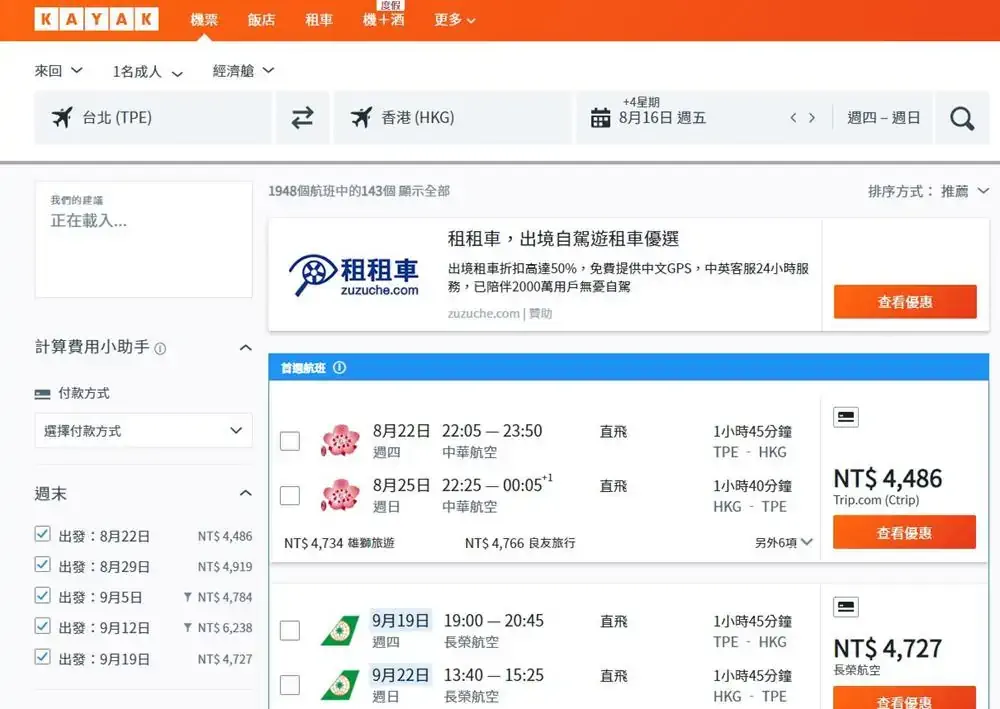
Task: Select the 8月25日 22:25 return flight checkbox
Action: click(290, 495)
